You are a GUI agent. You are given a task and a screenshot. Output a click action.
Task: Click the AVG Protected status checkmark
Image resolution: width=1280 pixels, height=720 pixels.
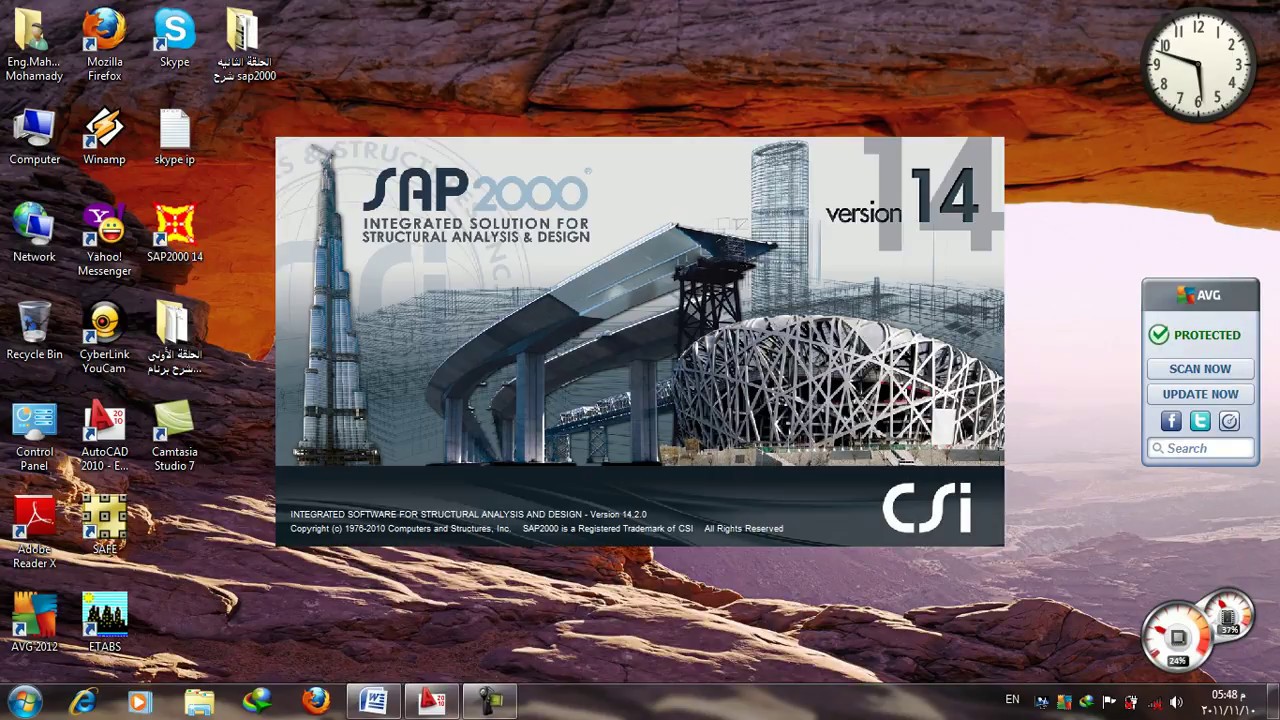[1159, 335]
